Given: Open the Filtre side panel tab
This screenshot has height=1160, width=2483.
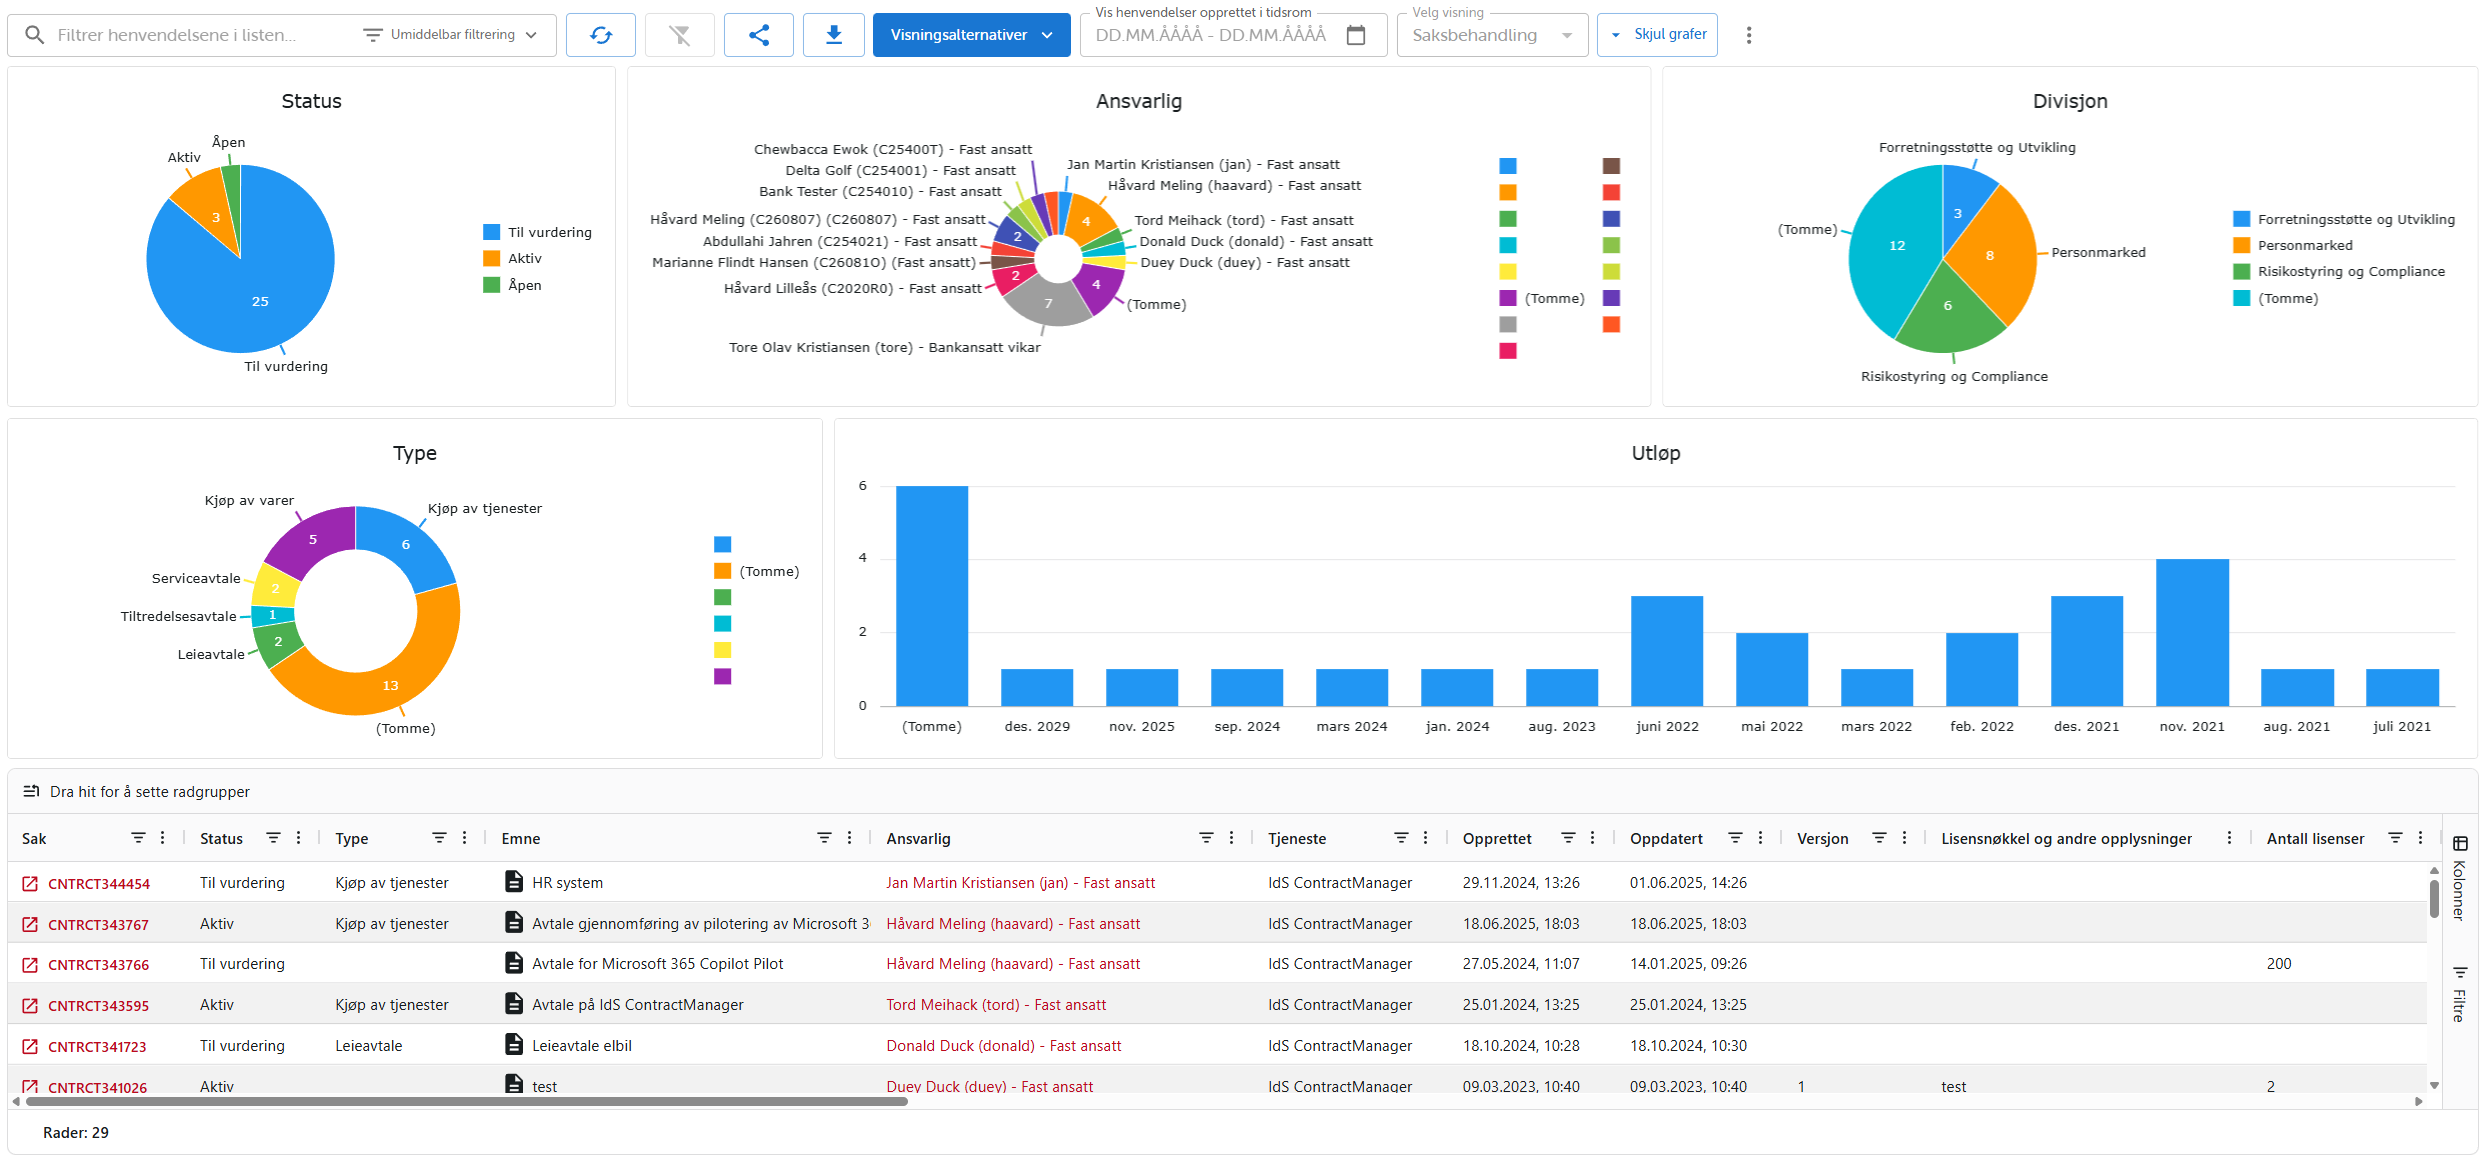Looking at the screenshot, I should pos(2459,994).
